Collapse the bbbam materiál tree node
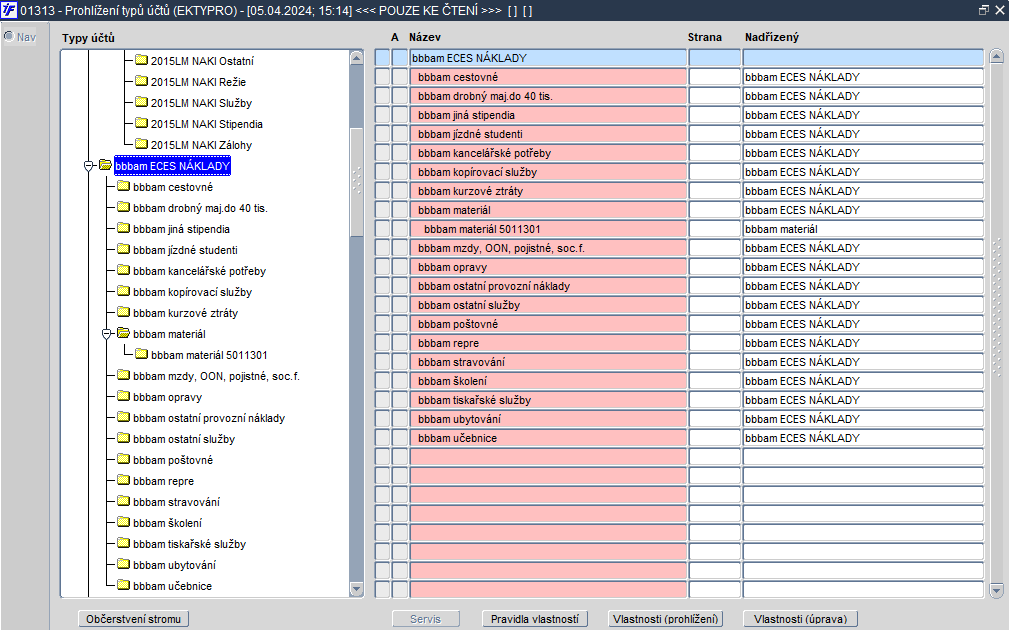 point(107,334)
